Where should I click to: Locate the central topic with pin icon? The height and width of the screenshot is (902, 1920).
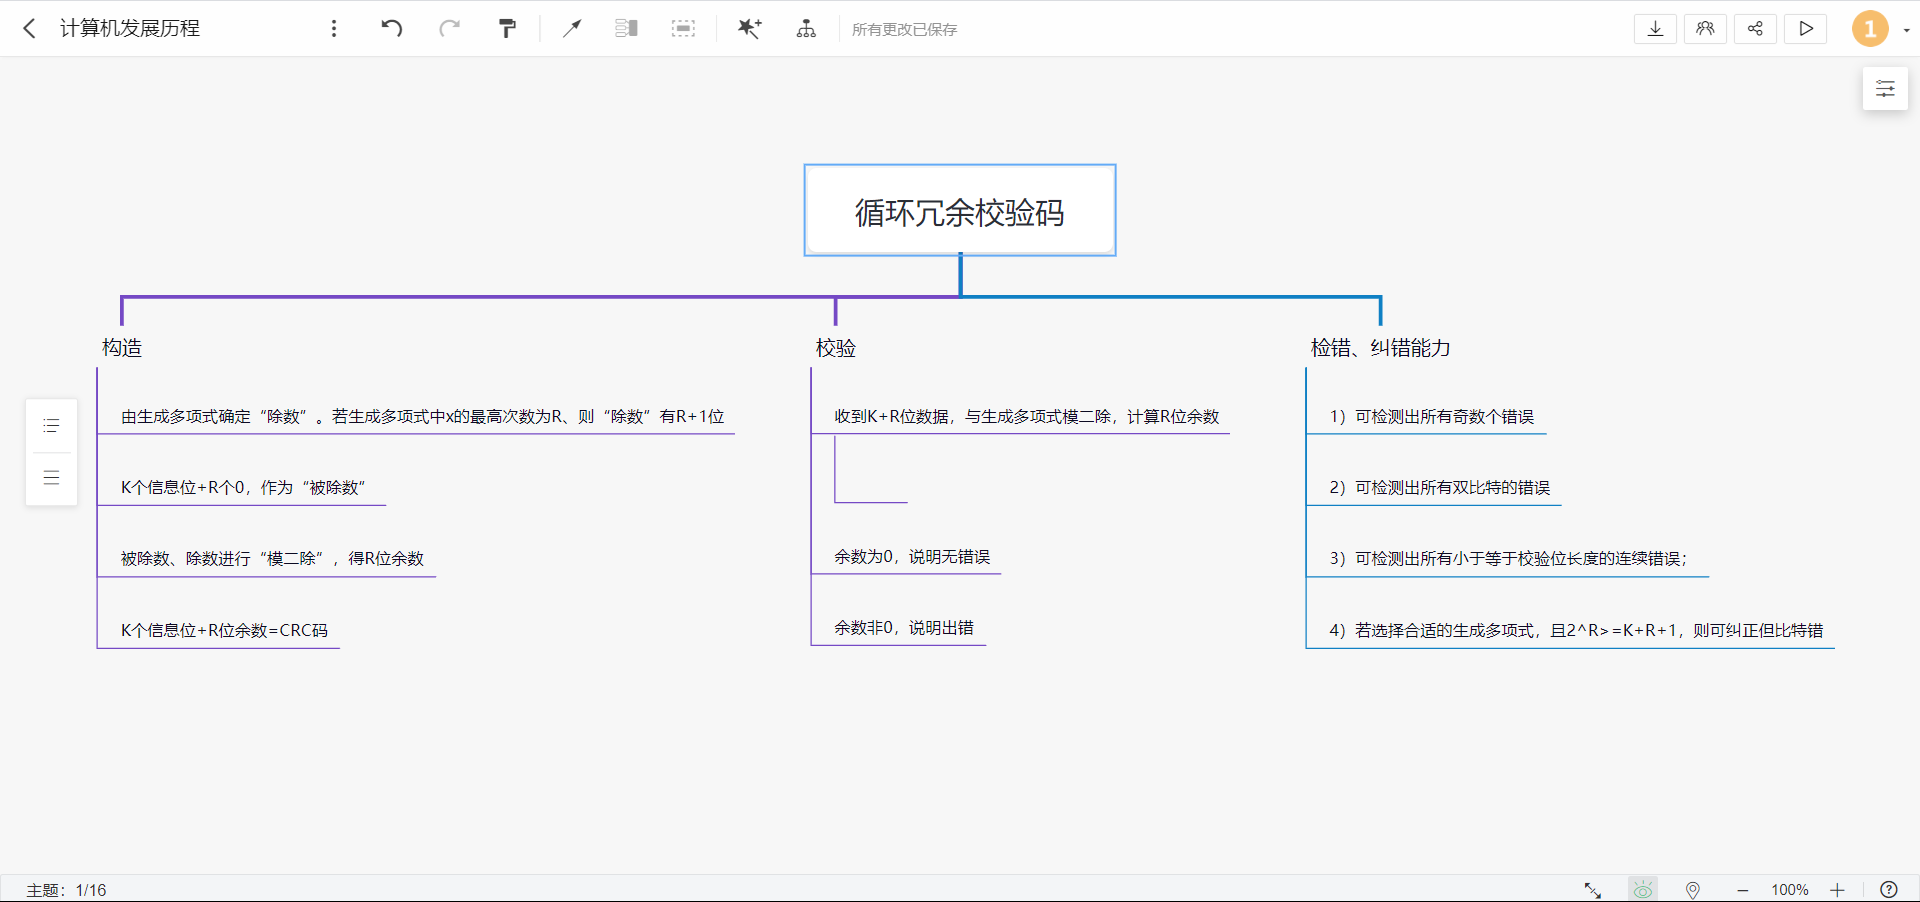1693,890
